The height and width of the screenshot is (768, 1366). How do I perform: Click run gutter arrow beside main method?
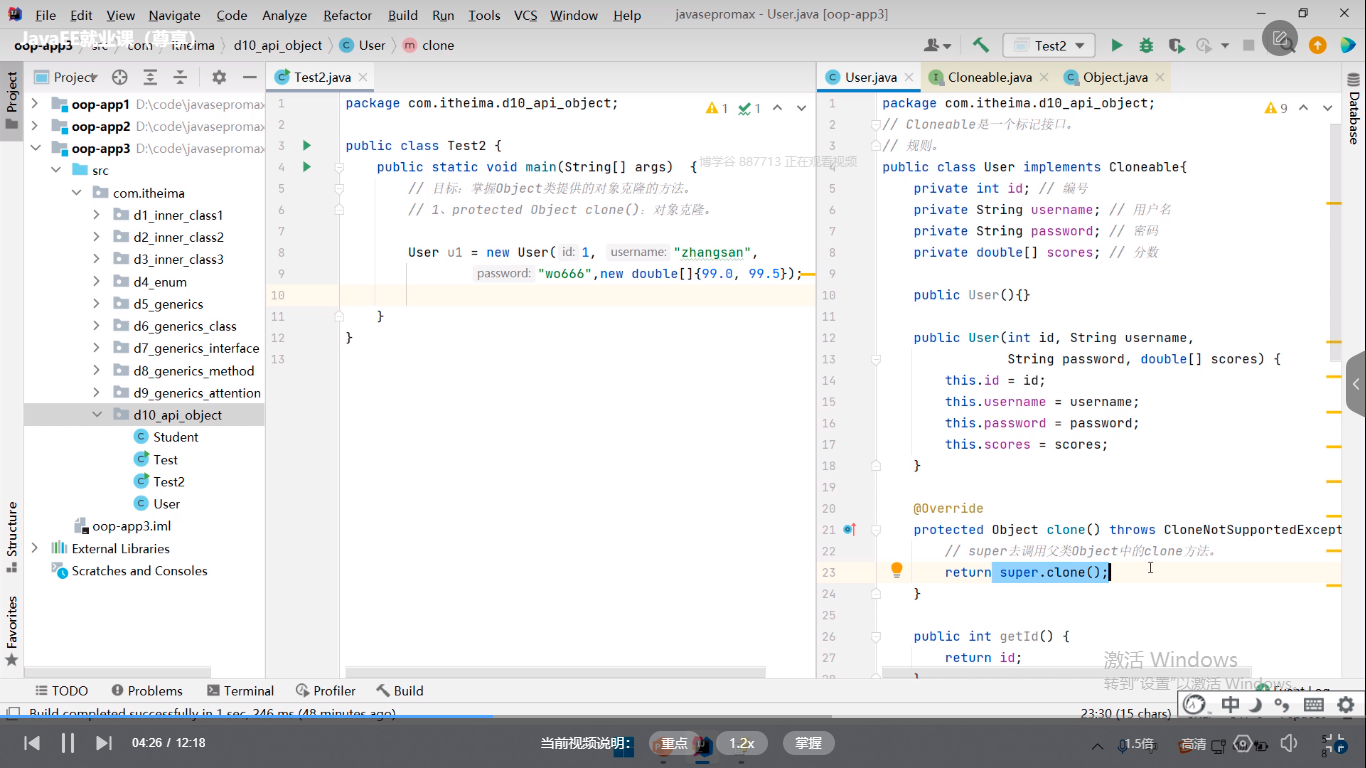click(x=307, y=167)
